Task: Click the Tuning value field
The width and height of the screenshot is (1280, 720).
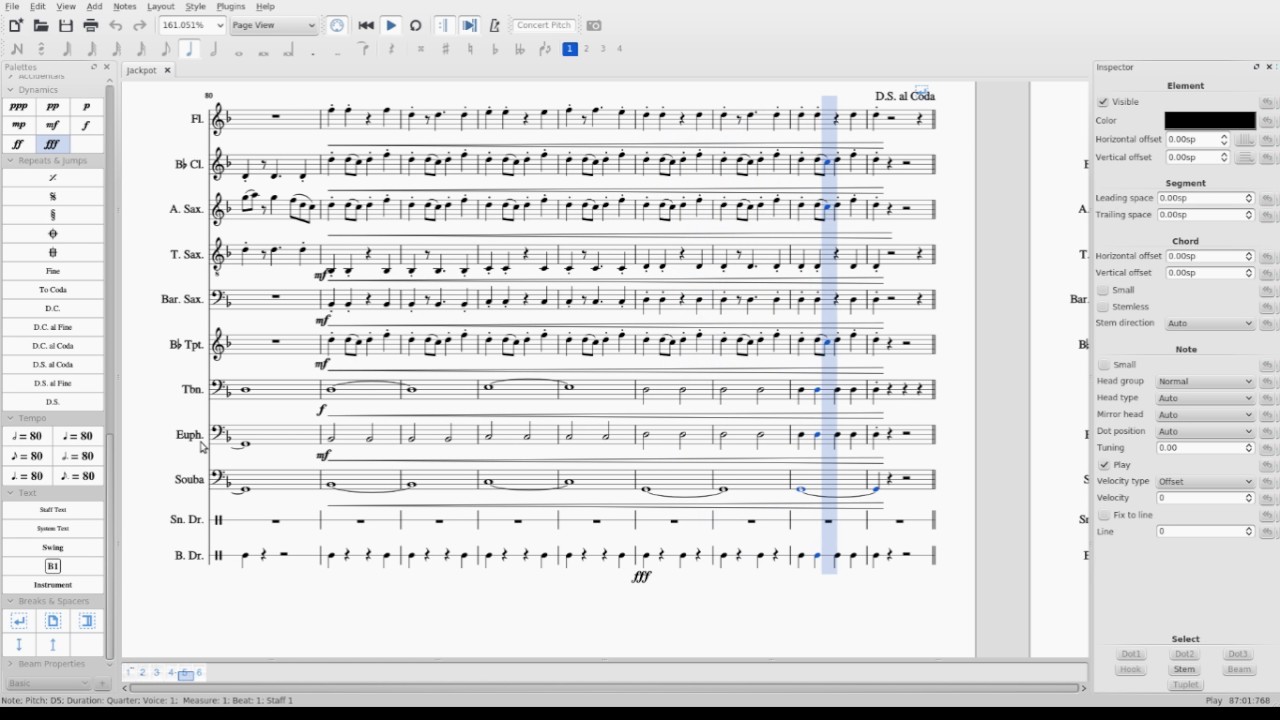Action: [x=1205, y=448]
